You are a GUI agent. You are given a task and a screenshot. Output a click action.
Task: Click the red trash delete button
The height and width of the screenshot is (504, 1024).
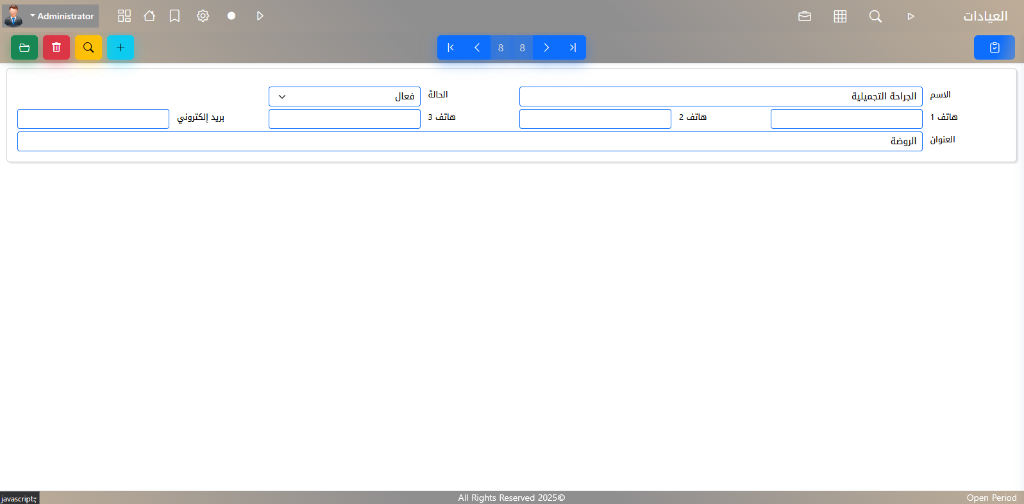pyautogui.click(x=56, y=47)
